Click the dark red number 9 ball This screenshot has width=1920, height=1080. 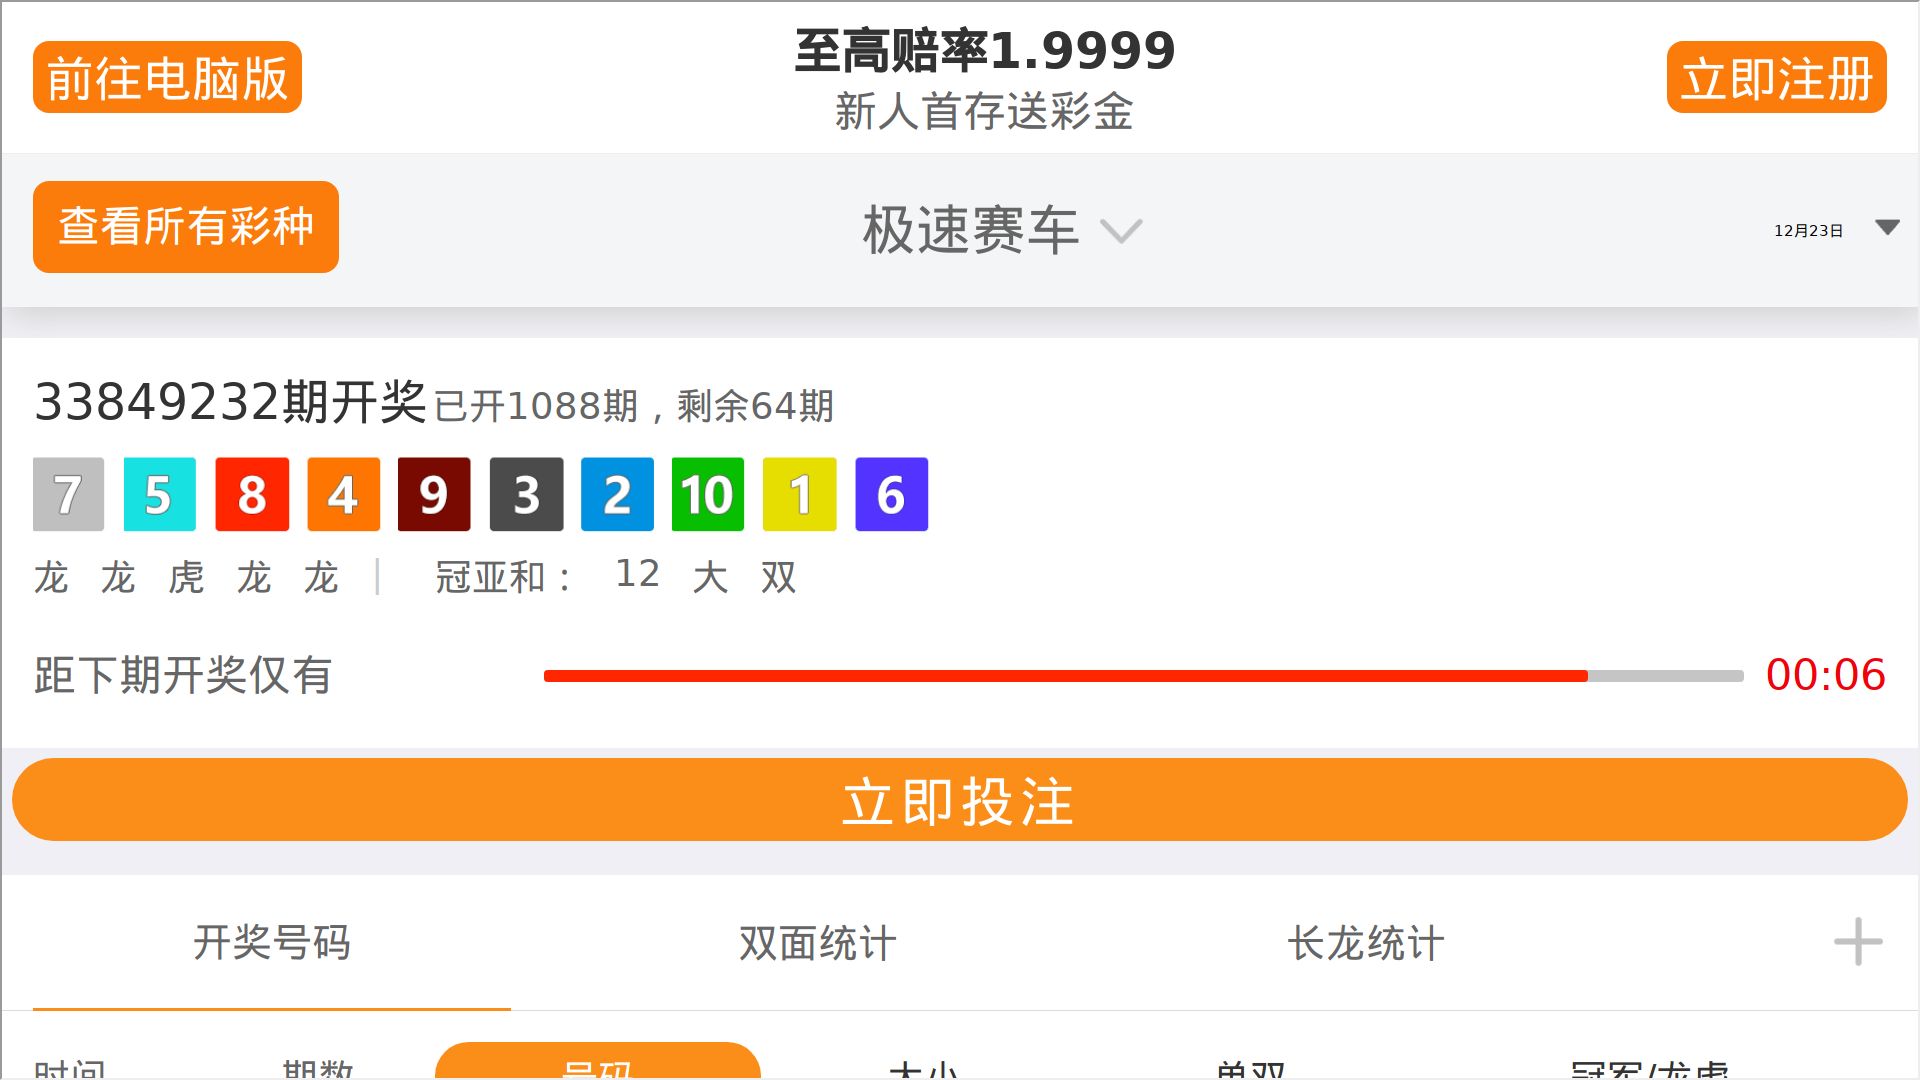tap(434, 494)
